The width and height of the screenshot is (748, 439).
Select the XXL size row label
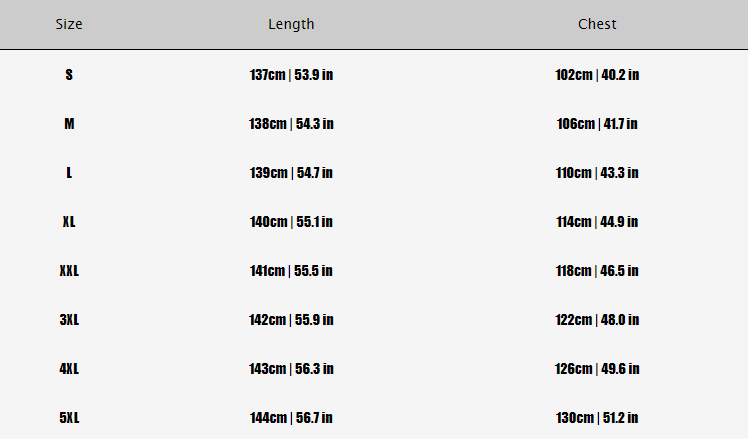point(69,271)
